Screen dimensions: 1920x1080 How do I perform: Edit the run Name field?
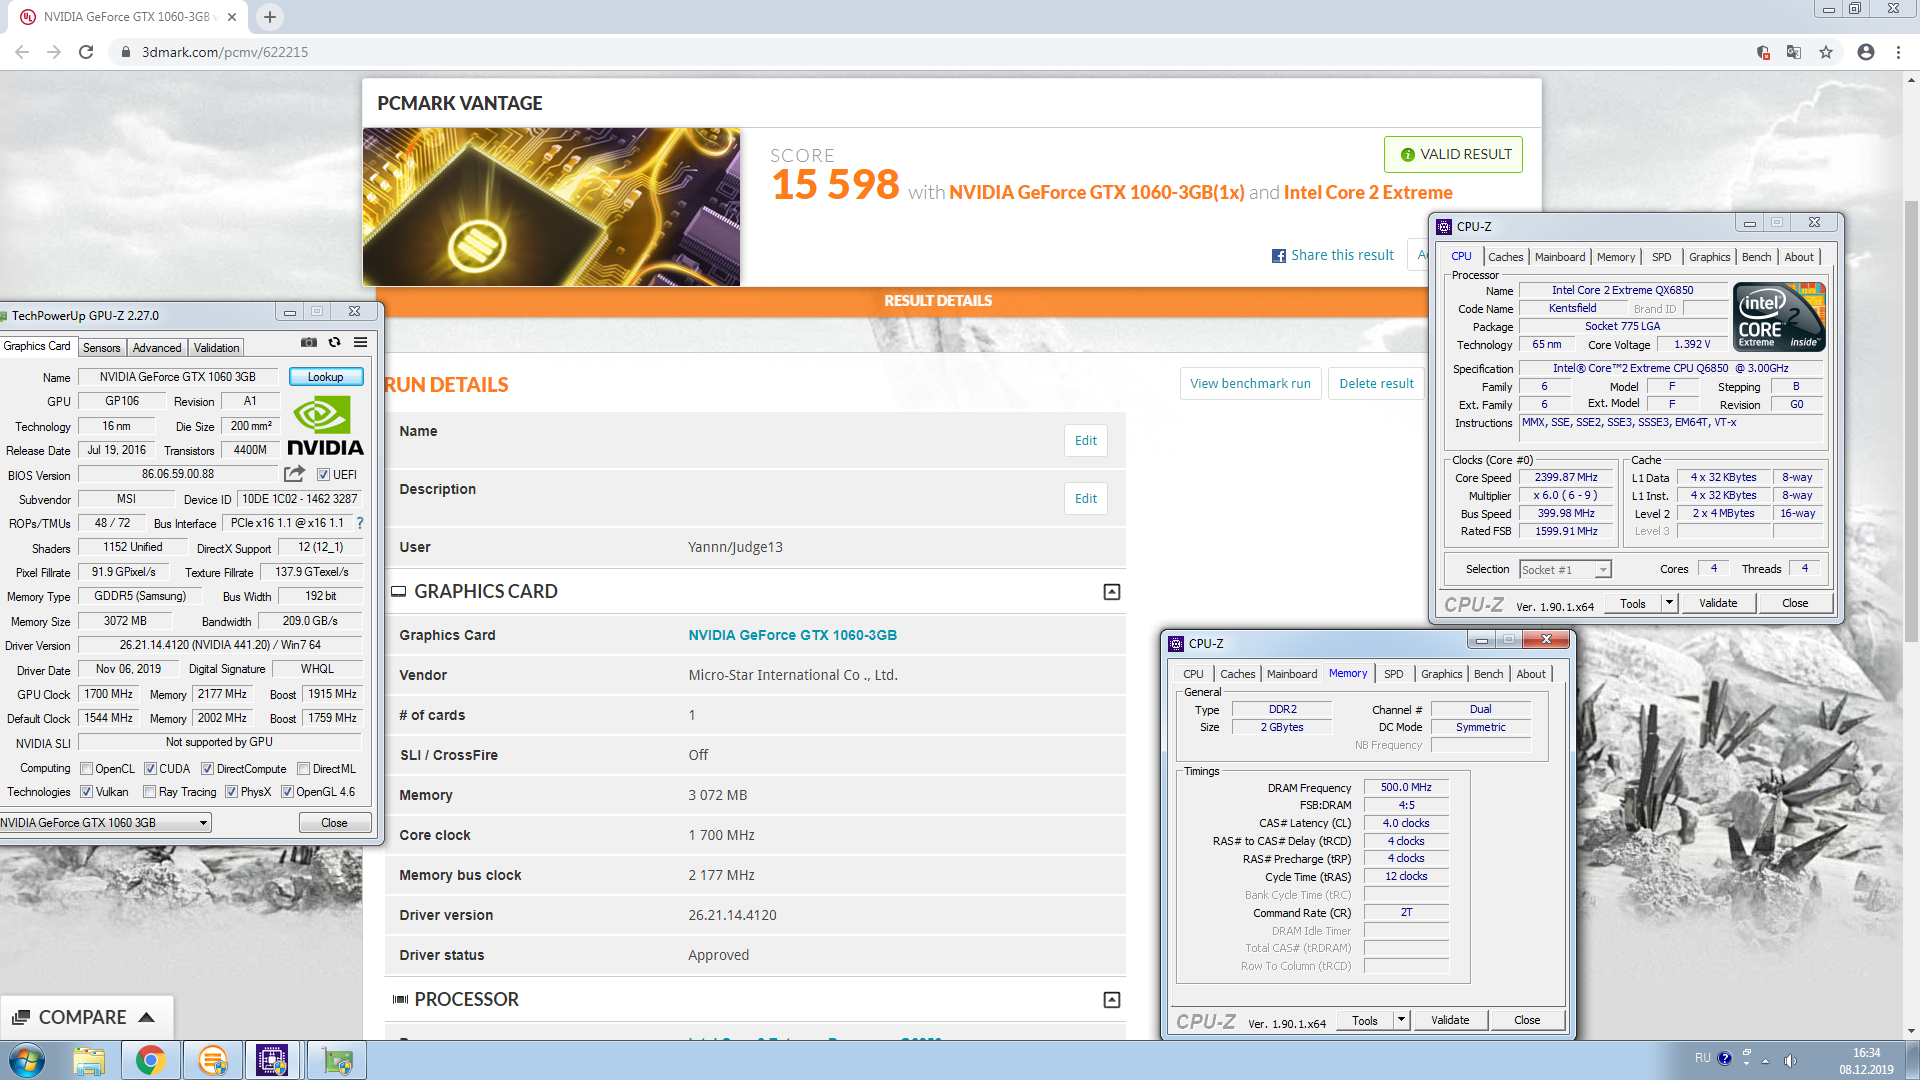click(x=1086, y=441)
